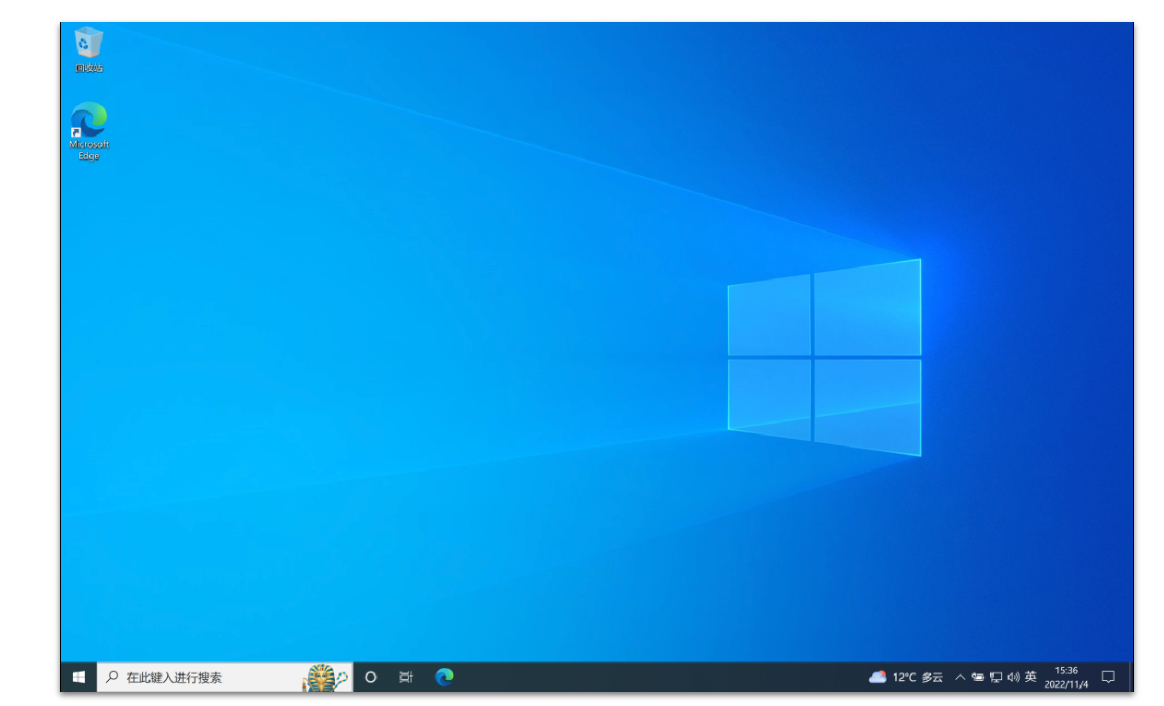Open the 12°C weather widget
Image resolution: width=1164 pixels, height=706 pixels.
(x=906, y=677)
